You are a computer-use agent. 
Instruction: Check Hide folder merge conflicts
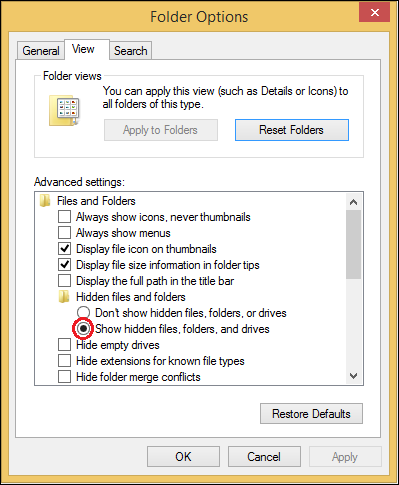click(64, 377)
